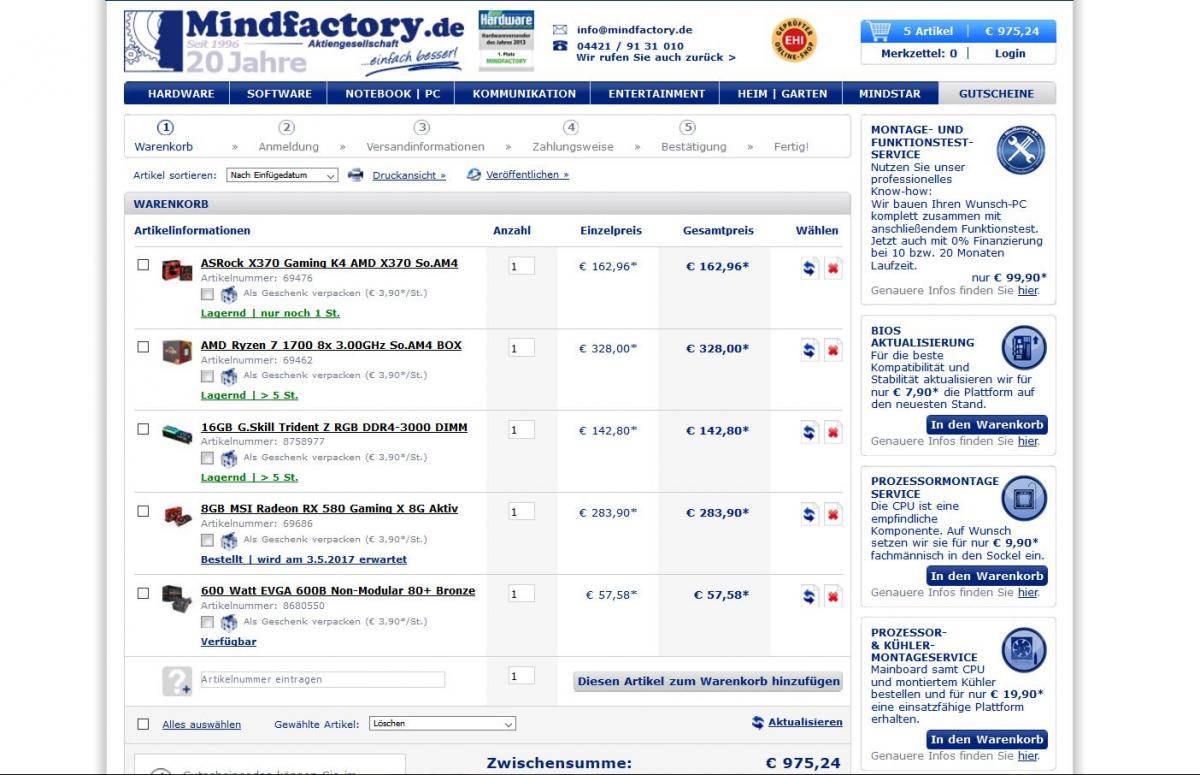Screen dimensions: 1200x775
Task: Click the Aktualisieren refresh icon
Action: 758,722
